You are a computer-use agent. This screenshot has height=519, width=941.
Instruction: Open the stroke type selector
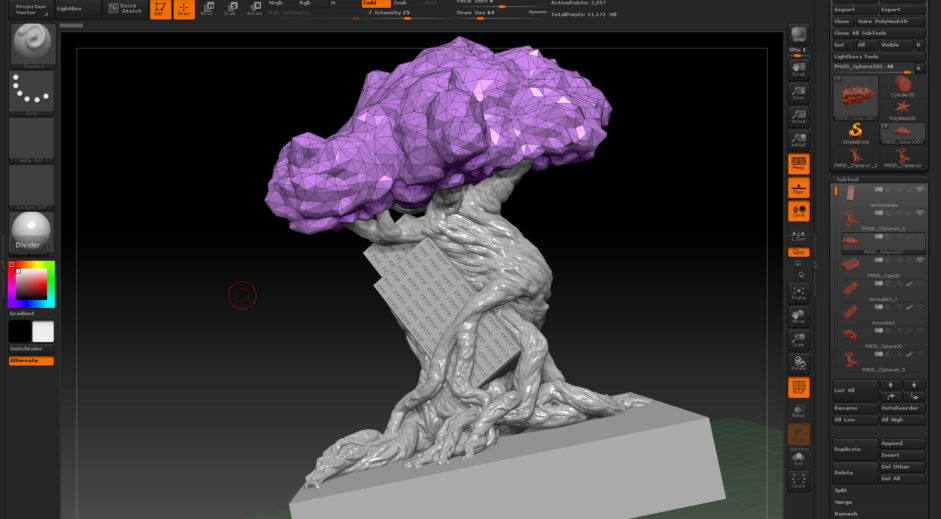click(31, 92)
